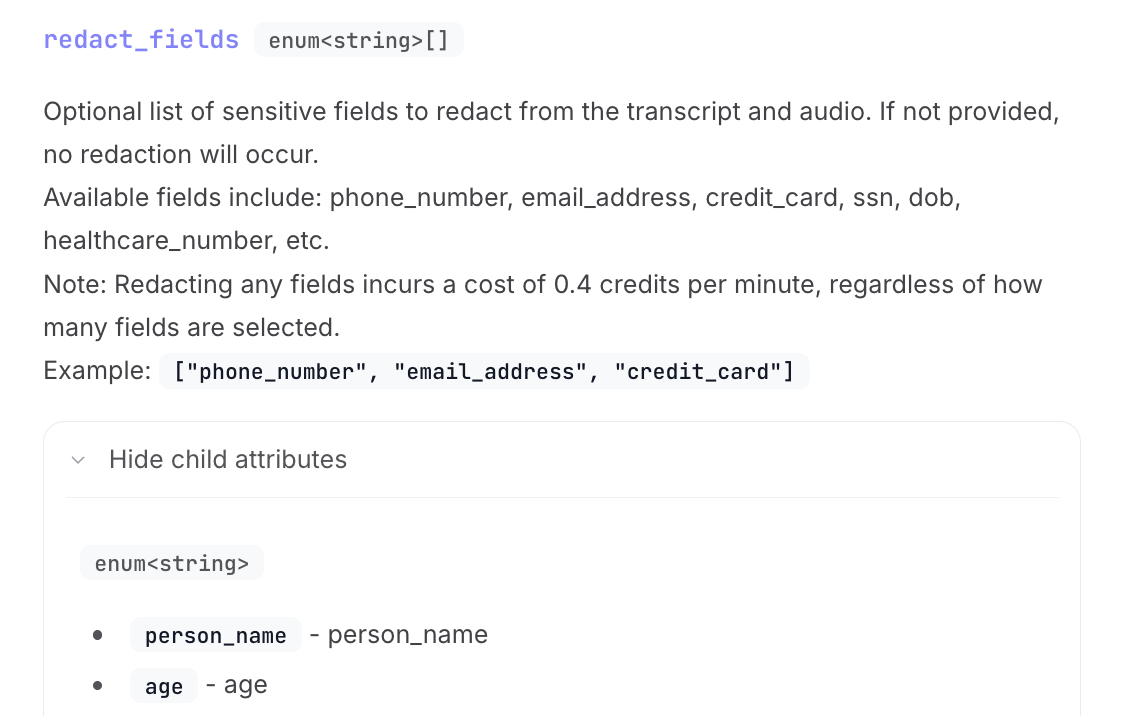The image size is (1144, 716).
Task: Click the "- age" description text
Action: pos(237,686)
